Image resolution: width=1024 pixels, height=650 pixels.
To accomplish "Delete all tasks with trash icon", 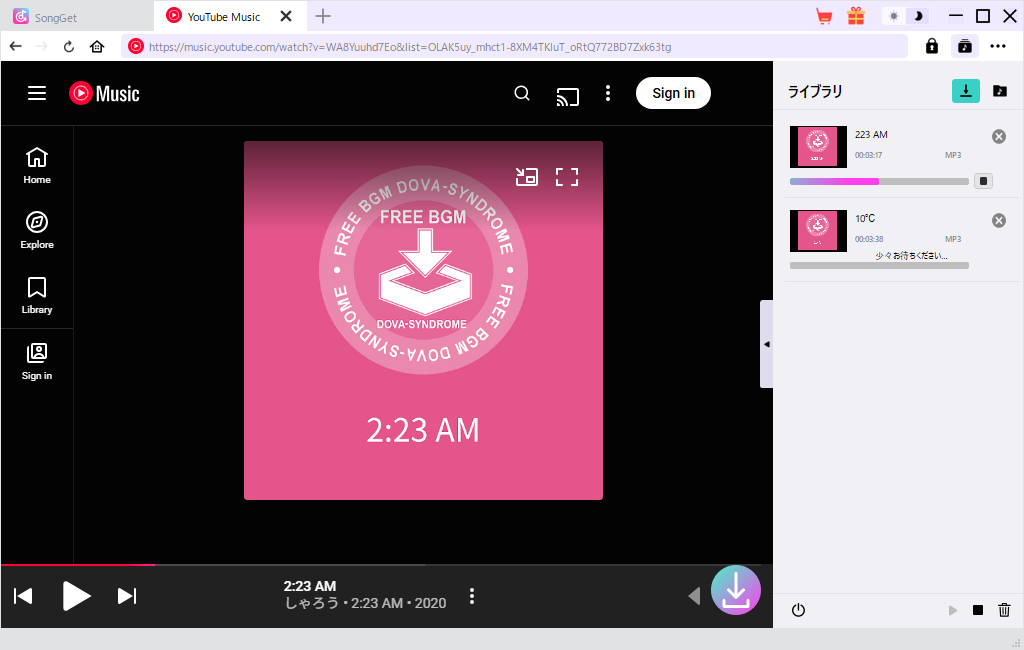I will click(1004, 610).
